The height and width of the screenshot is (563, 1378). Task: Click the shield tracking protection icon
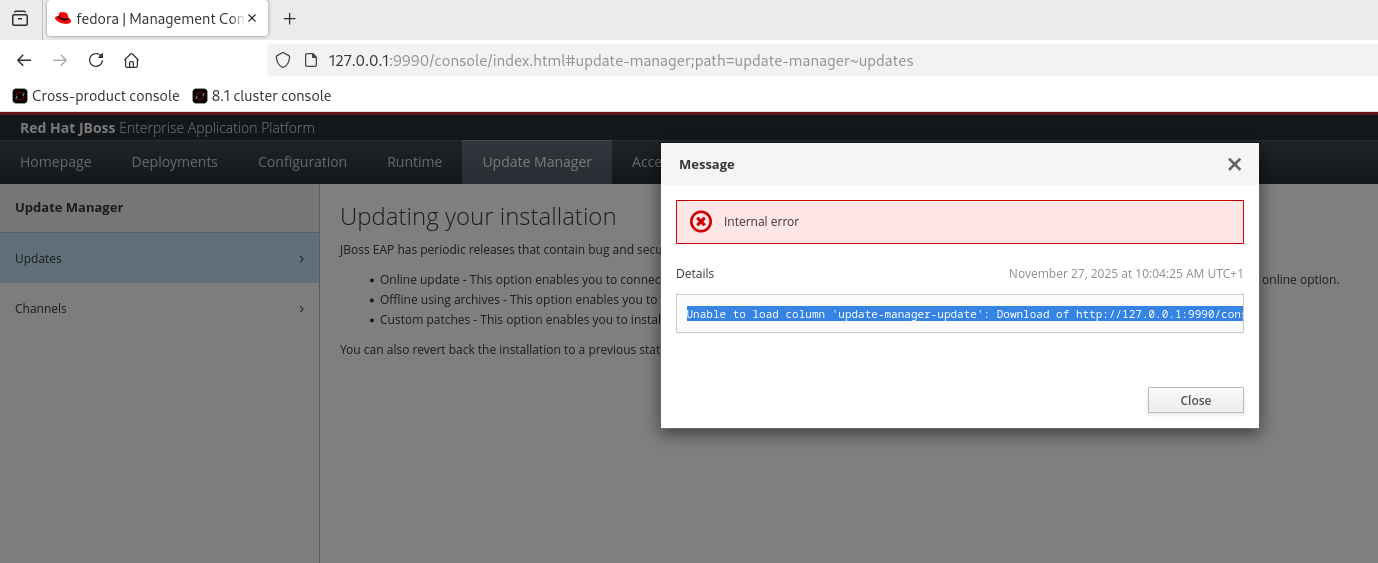click(x=283, y=60)
